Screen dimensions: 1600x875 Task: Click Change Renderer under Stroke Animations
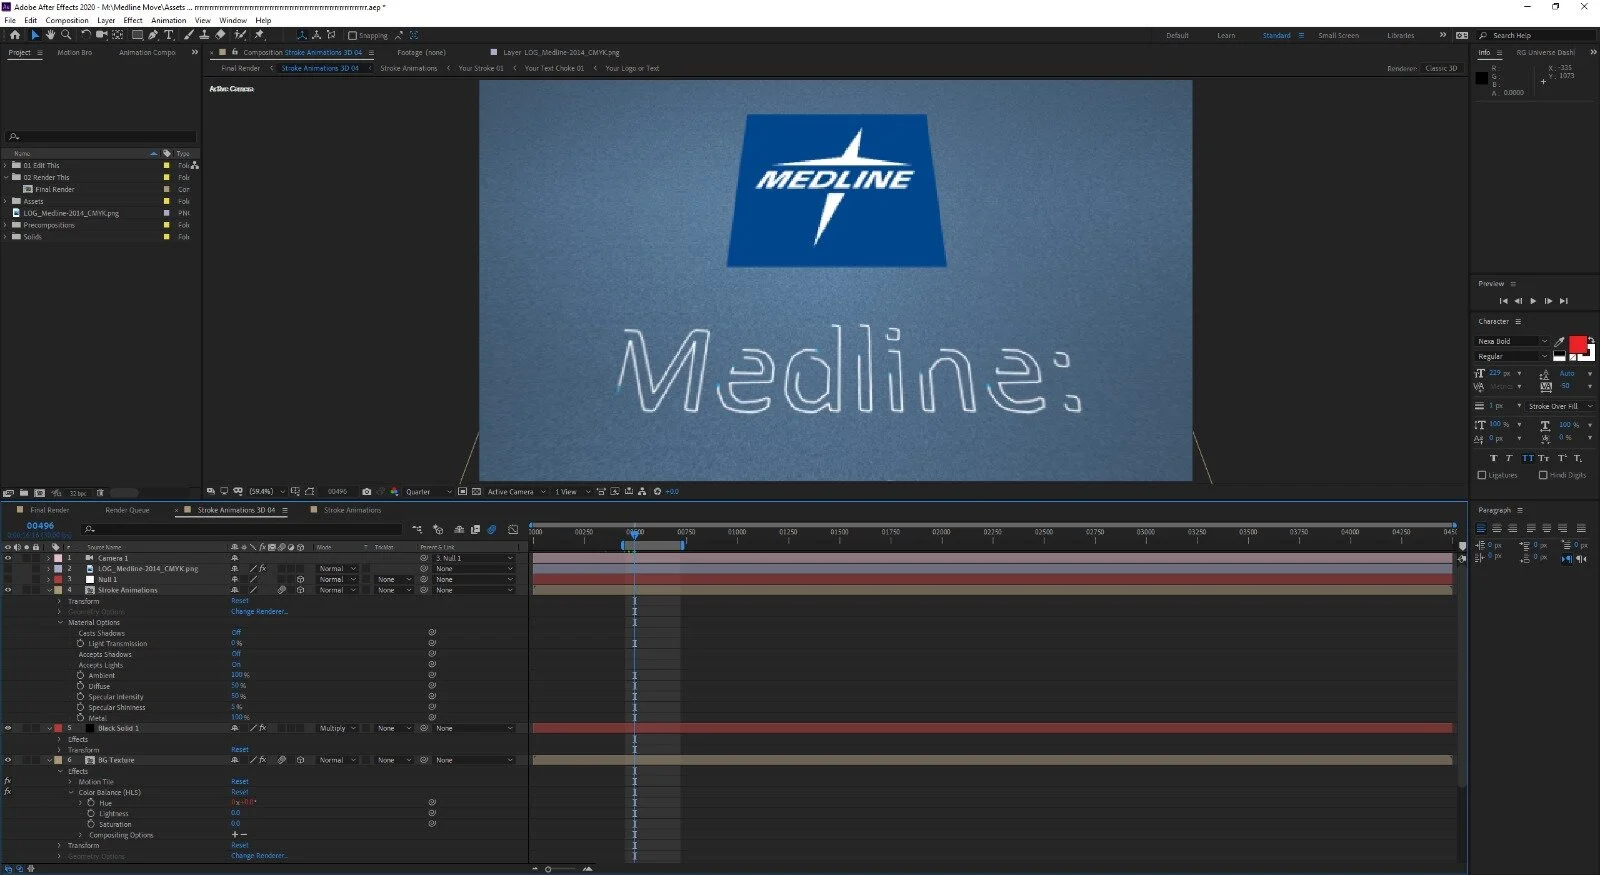point(259,611)
